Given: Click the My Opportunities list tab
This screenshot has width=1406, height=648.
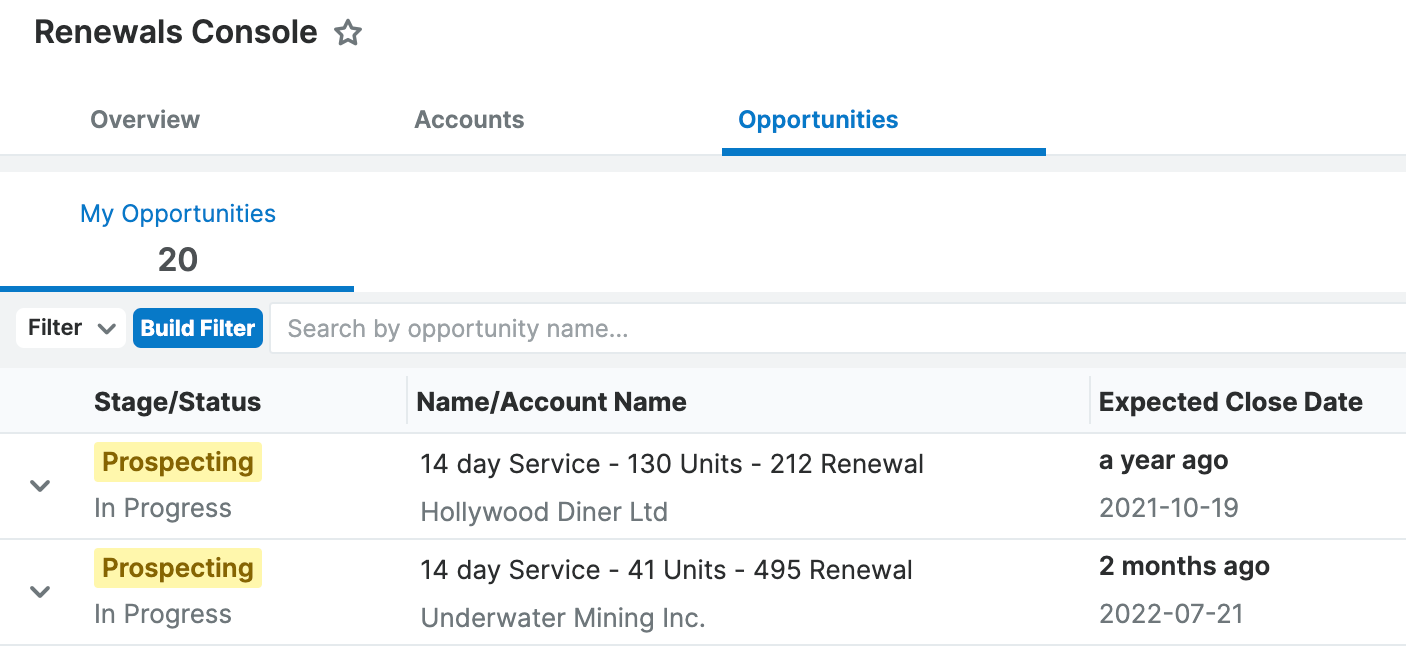Looking at the screenshot, I should click(x=178, y=214).
